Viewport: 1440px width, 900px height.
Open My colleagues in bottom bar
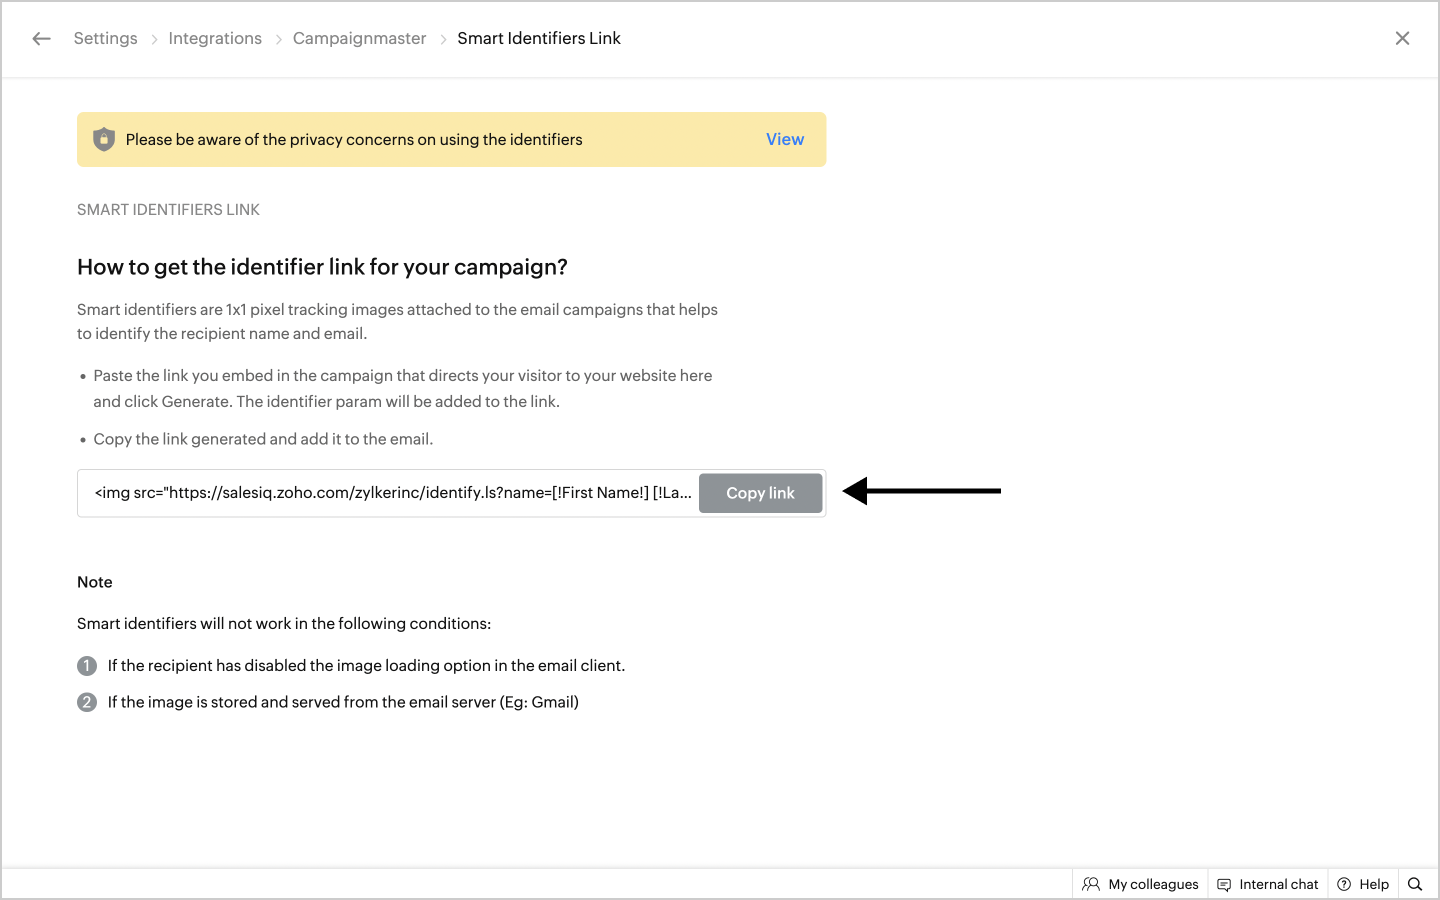pos(1140,884)
